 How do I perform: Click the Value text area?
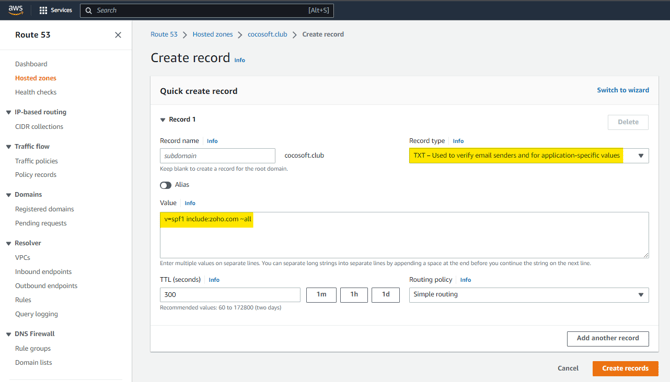[404, 235]
